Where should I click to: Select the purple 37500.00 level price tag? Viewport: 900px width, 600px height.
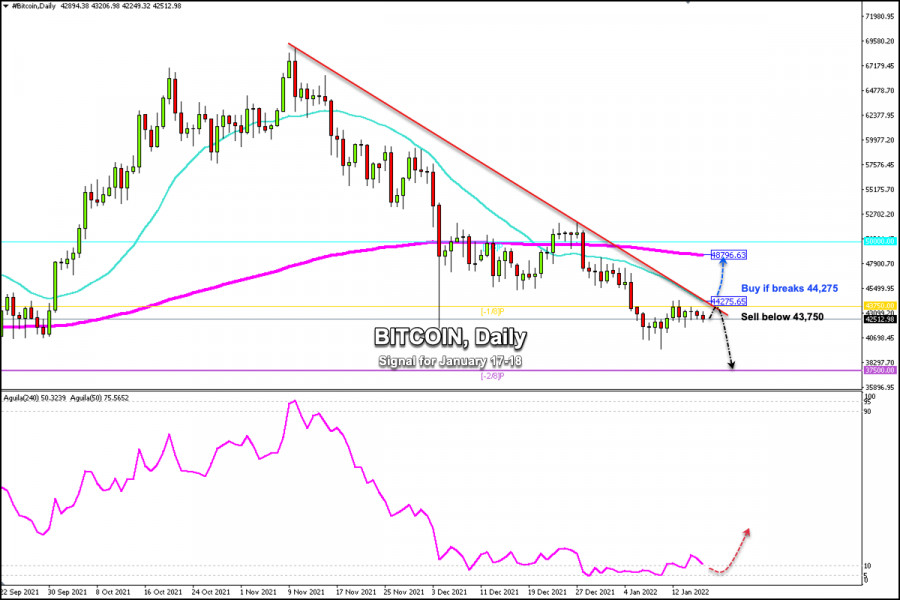pyautogui.click(x=880, y=371)
